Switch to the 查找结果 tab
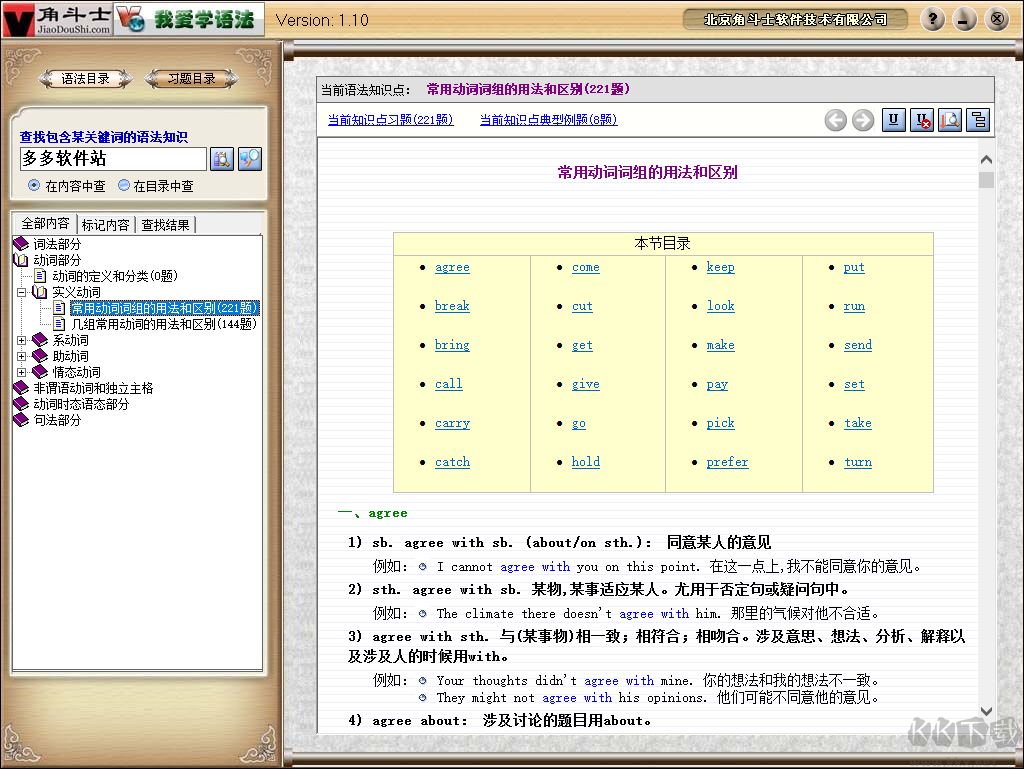This screenshot has width=1024, height=769. pos(166,224)
